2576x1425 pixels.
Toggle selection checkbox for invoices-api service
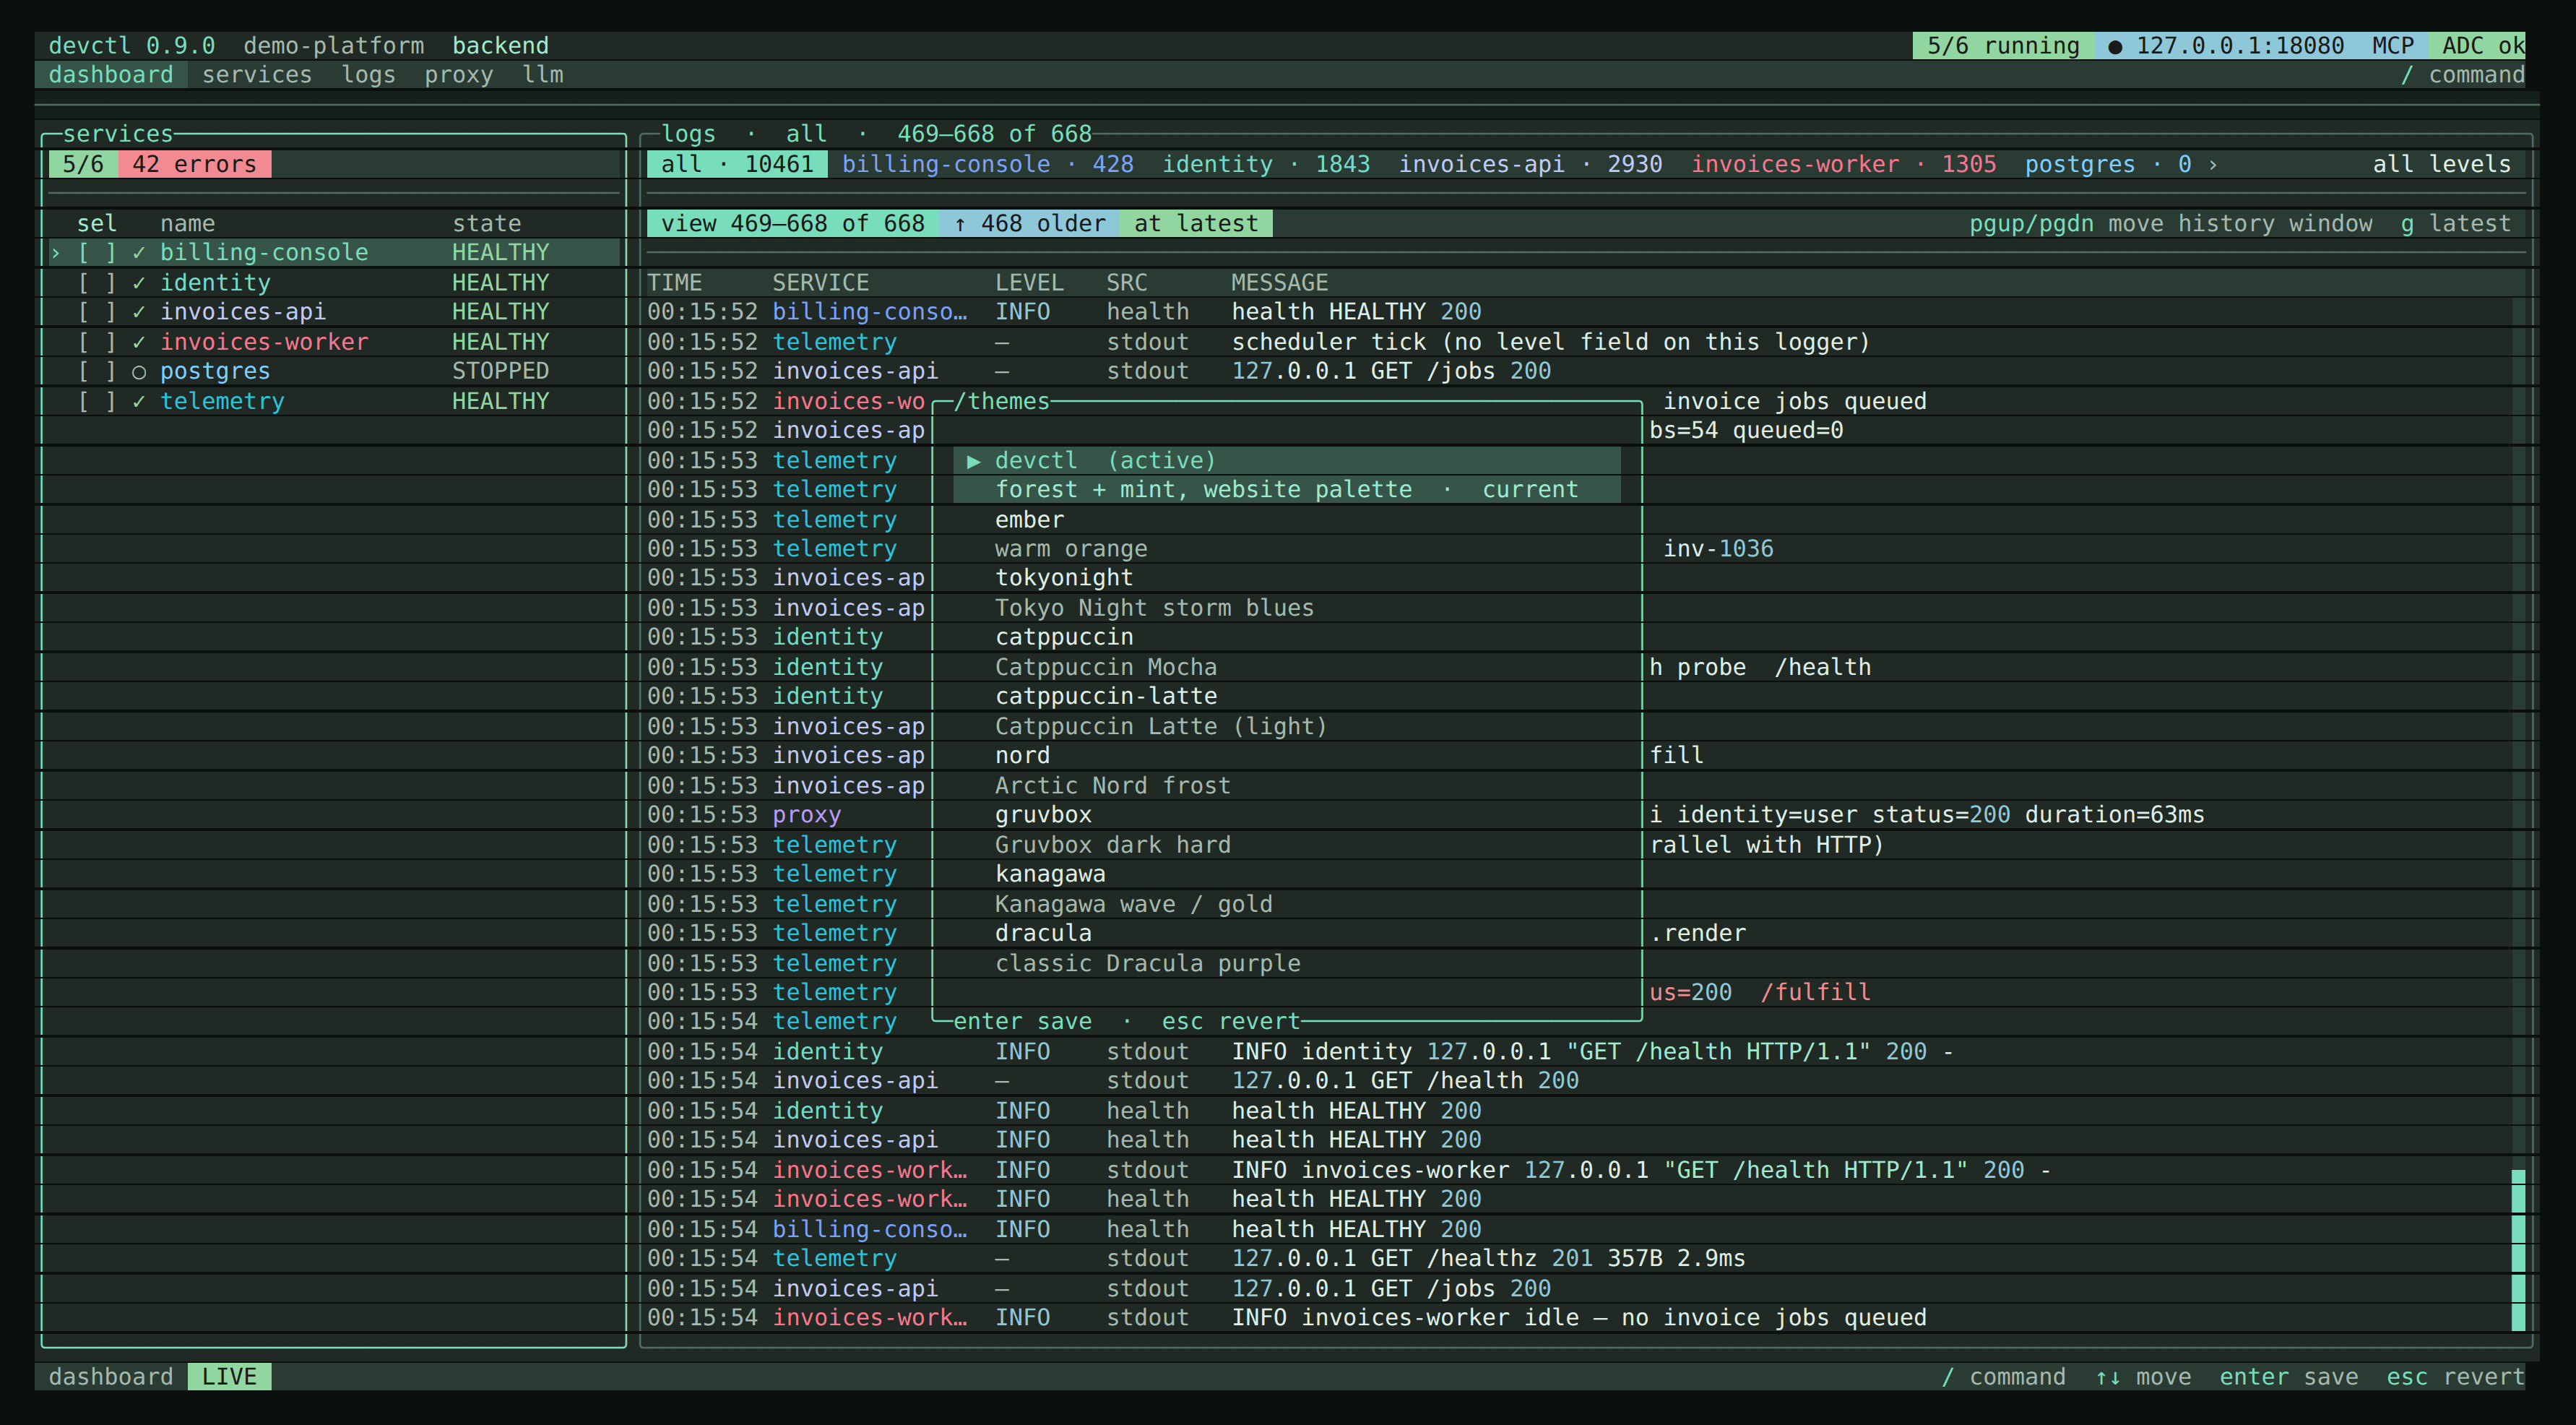[x=97, y=312]
